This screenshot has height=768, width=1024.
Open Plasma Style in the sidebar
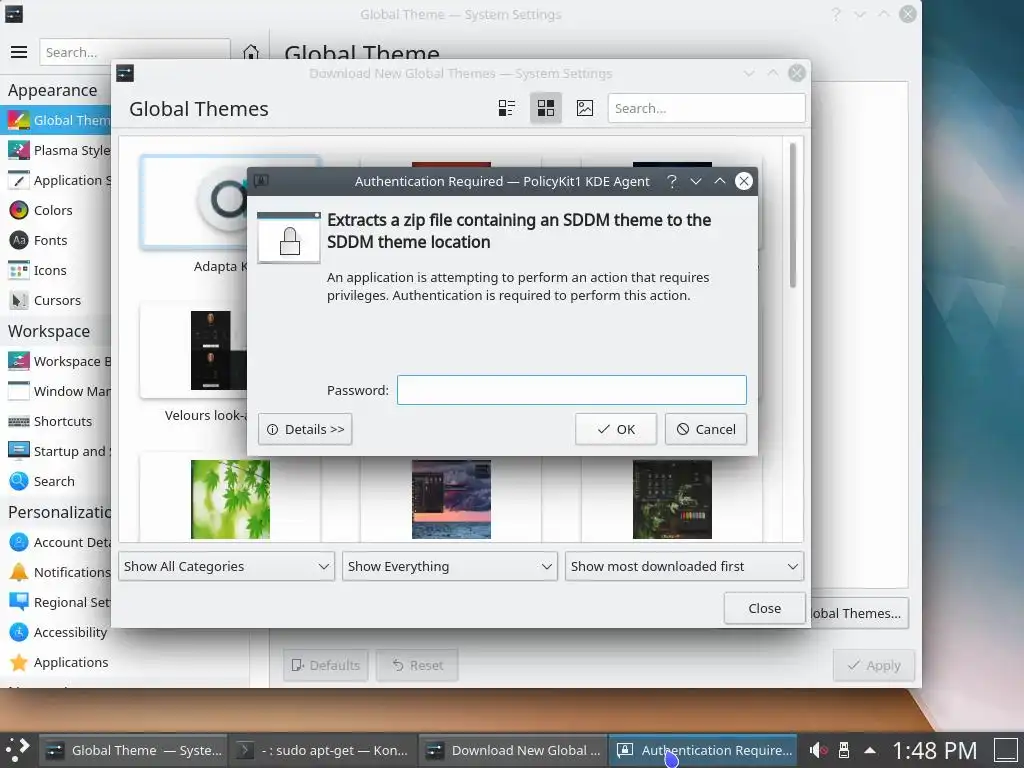pyautogui.click(x=56, y=150)
